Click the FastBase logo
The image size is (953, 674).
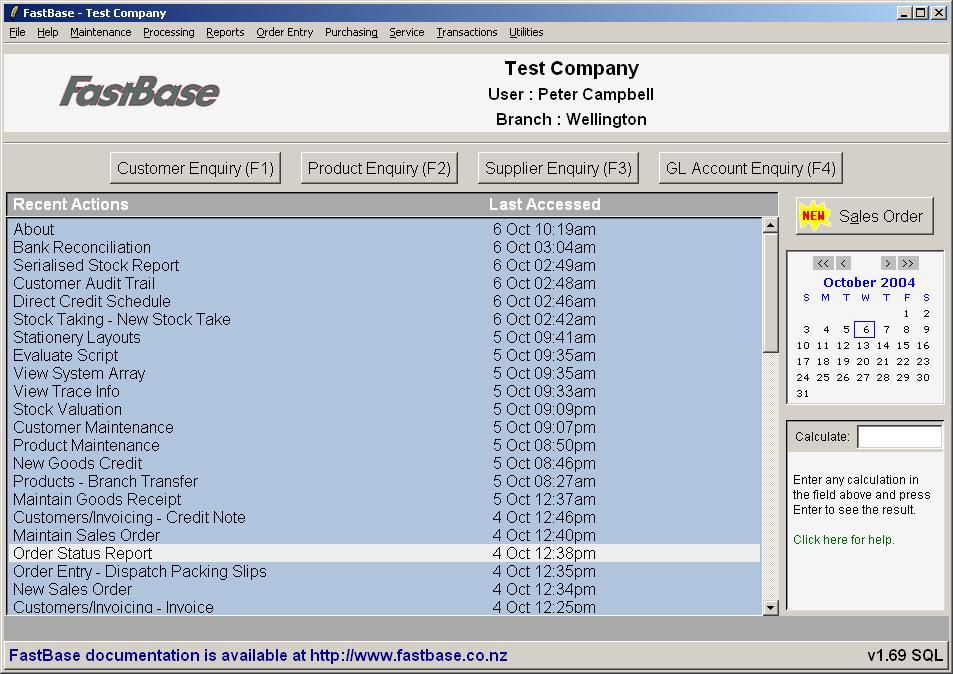[139, 92]
